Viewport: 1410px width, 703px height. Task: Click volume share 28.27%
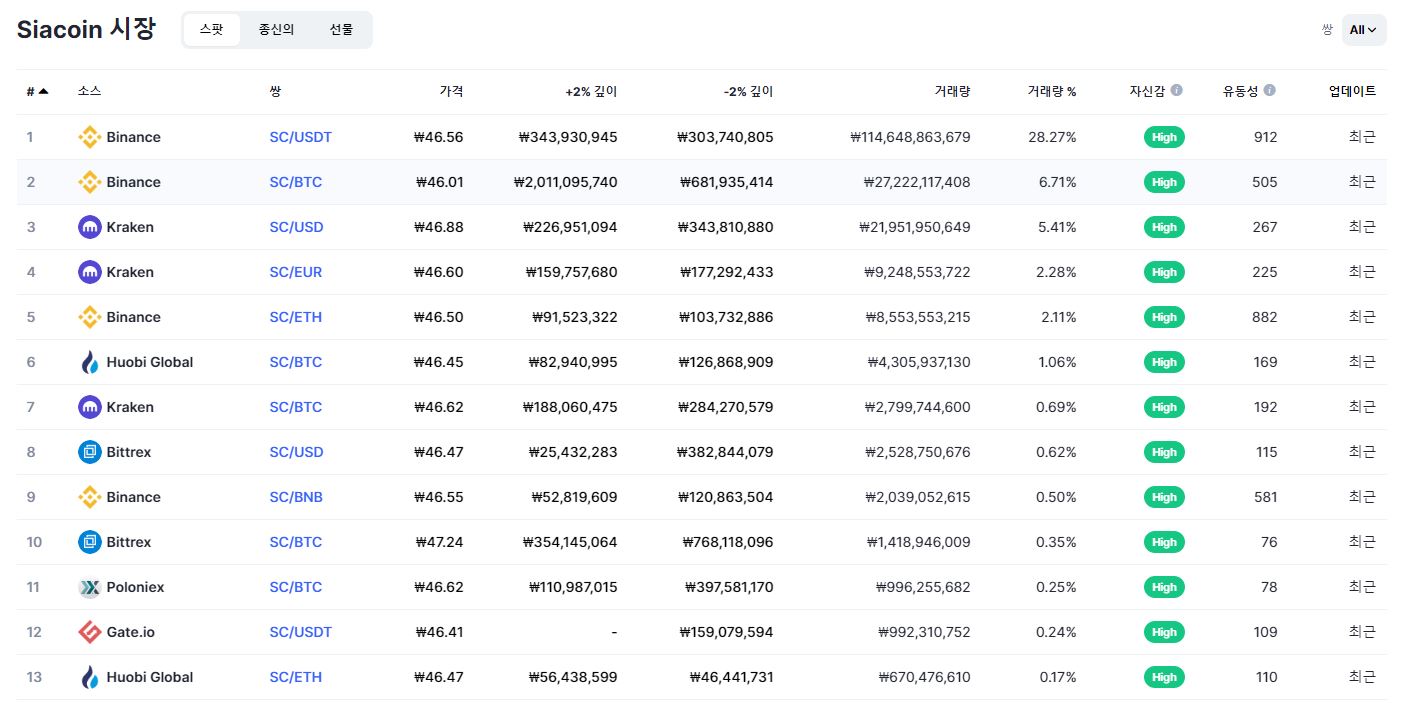tap(1052, 137)
